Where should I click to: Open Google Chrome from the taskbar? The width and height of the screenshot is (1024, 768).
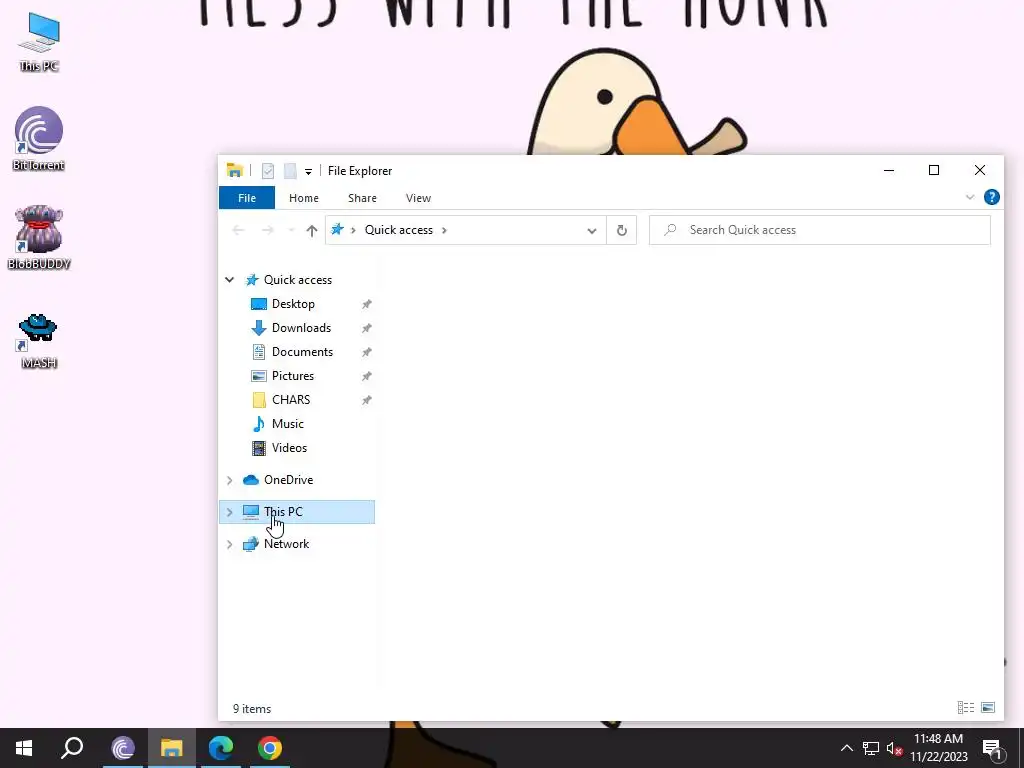[270, 748]
